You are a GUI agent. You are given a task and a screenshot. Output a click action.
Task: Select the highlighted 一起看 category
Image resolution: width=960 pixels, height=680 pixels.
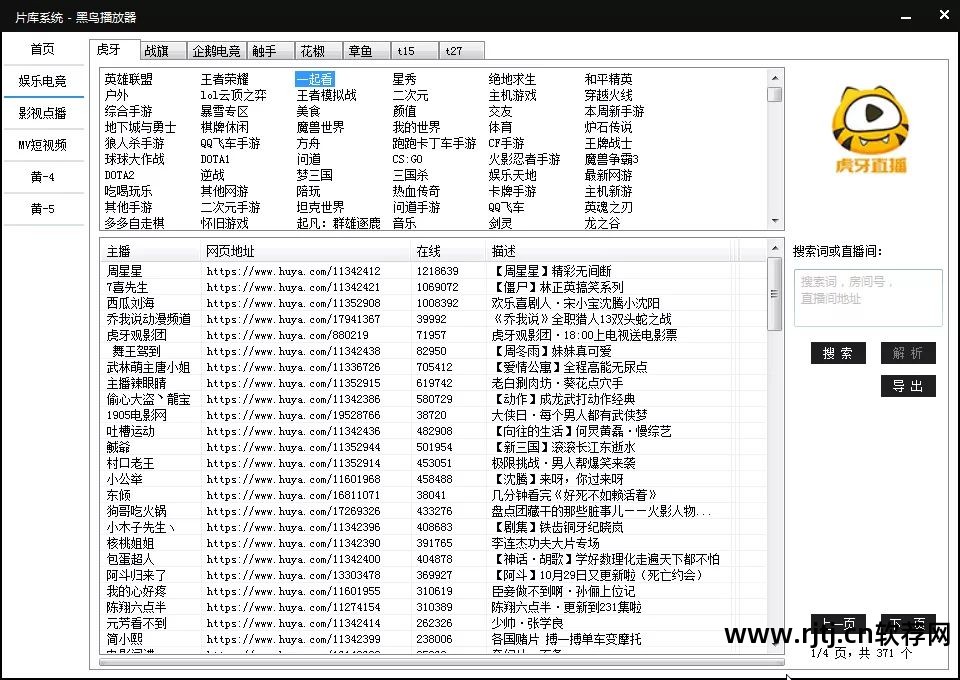(x=315, y=80)
